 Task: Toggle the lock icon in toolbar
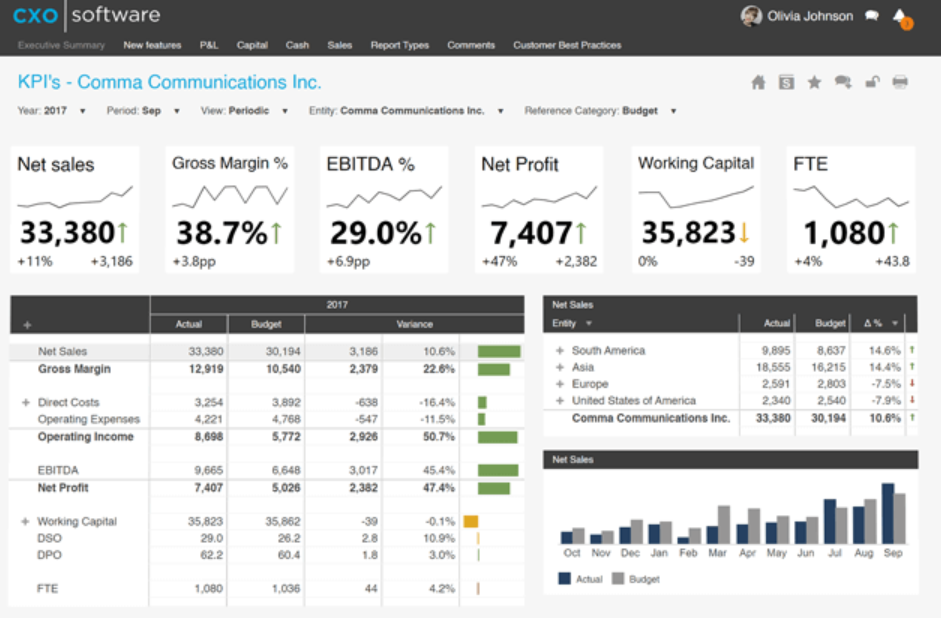872,82
